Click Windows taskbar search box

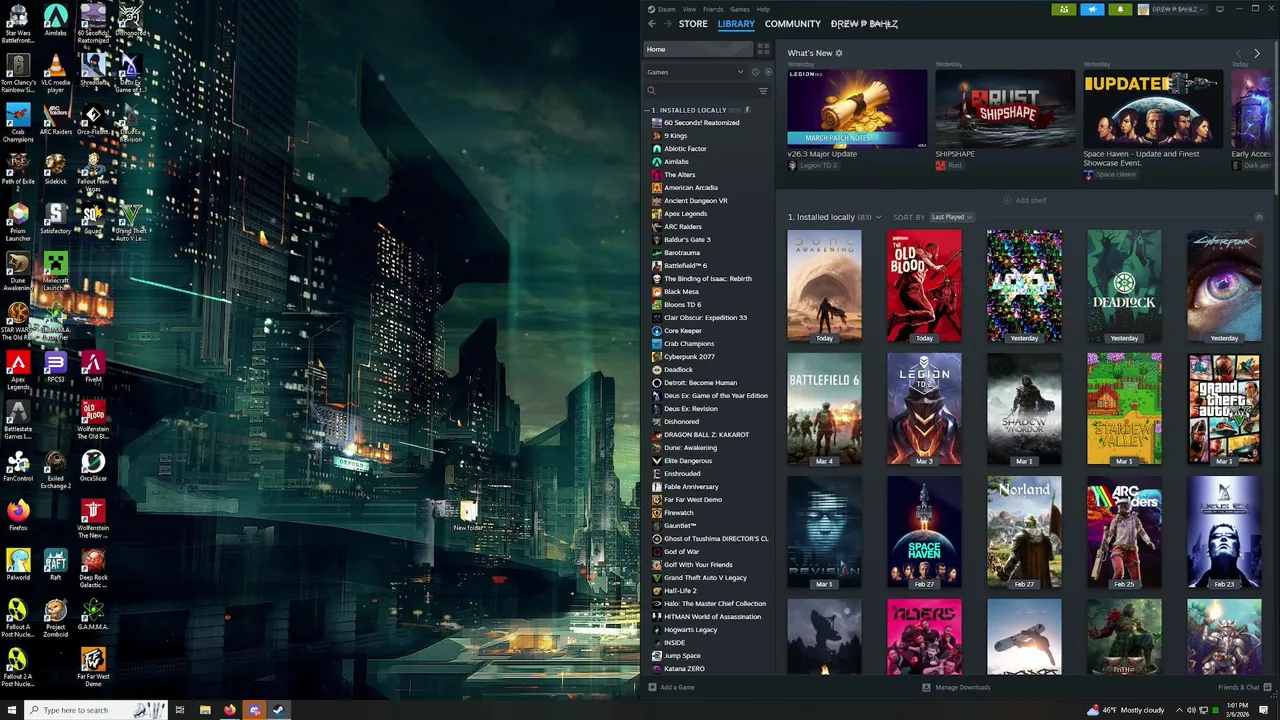(95, 710)
